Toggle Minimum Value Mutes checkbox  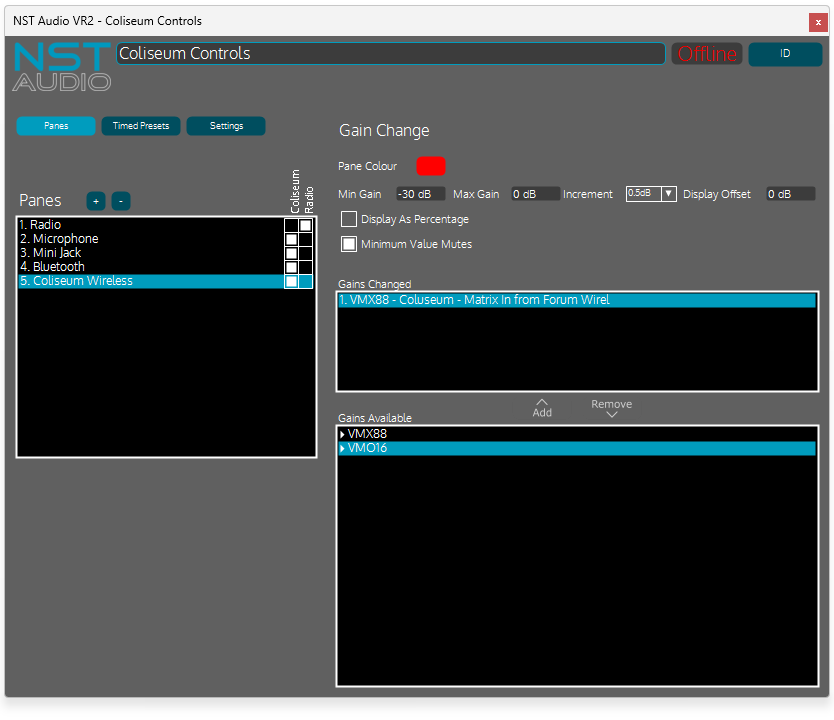[x=349, y=243]
